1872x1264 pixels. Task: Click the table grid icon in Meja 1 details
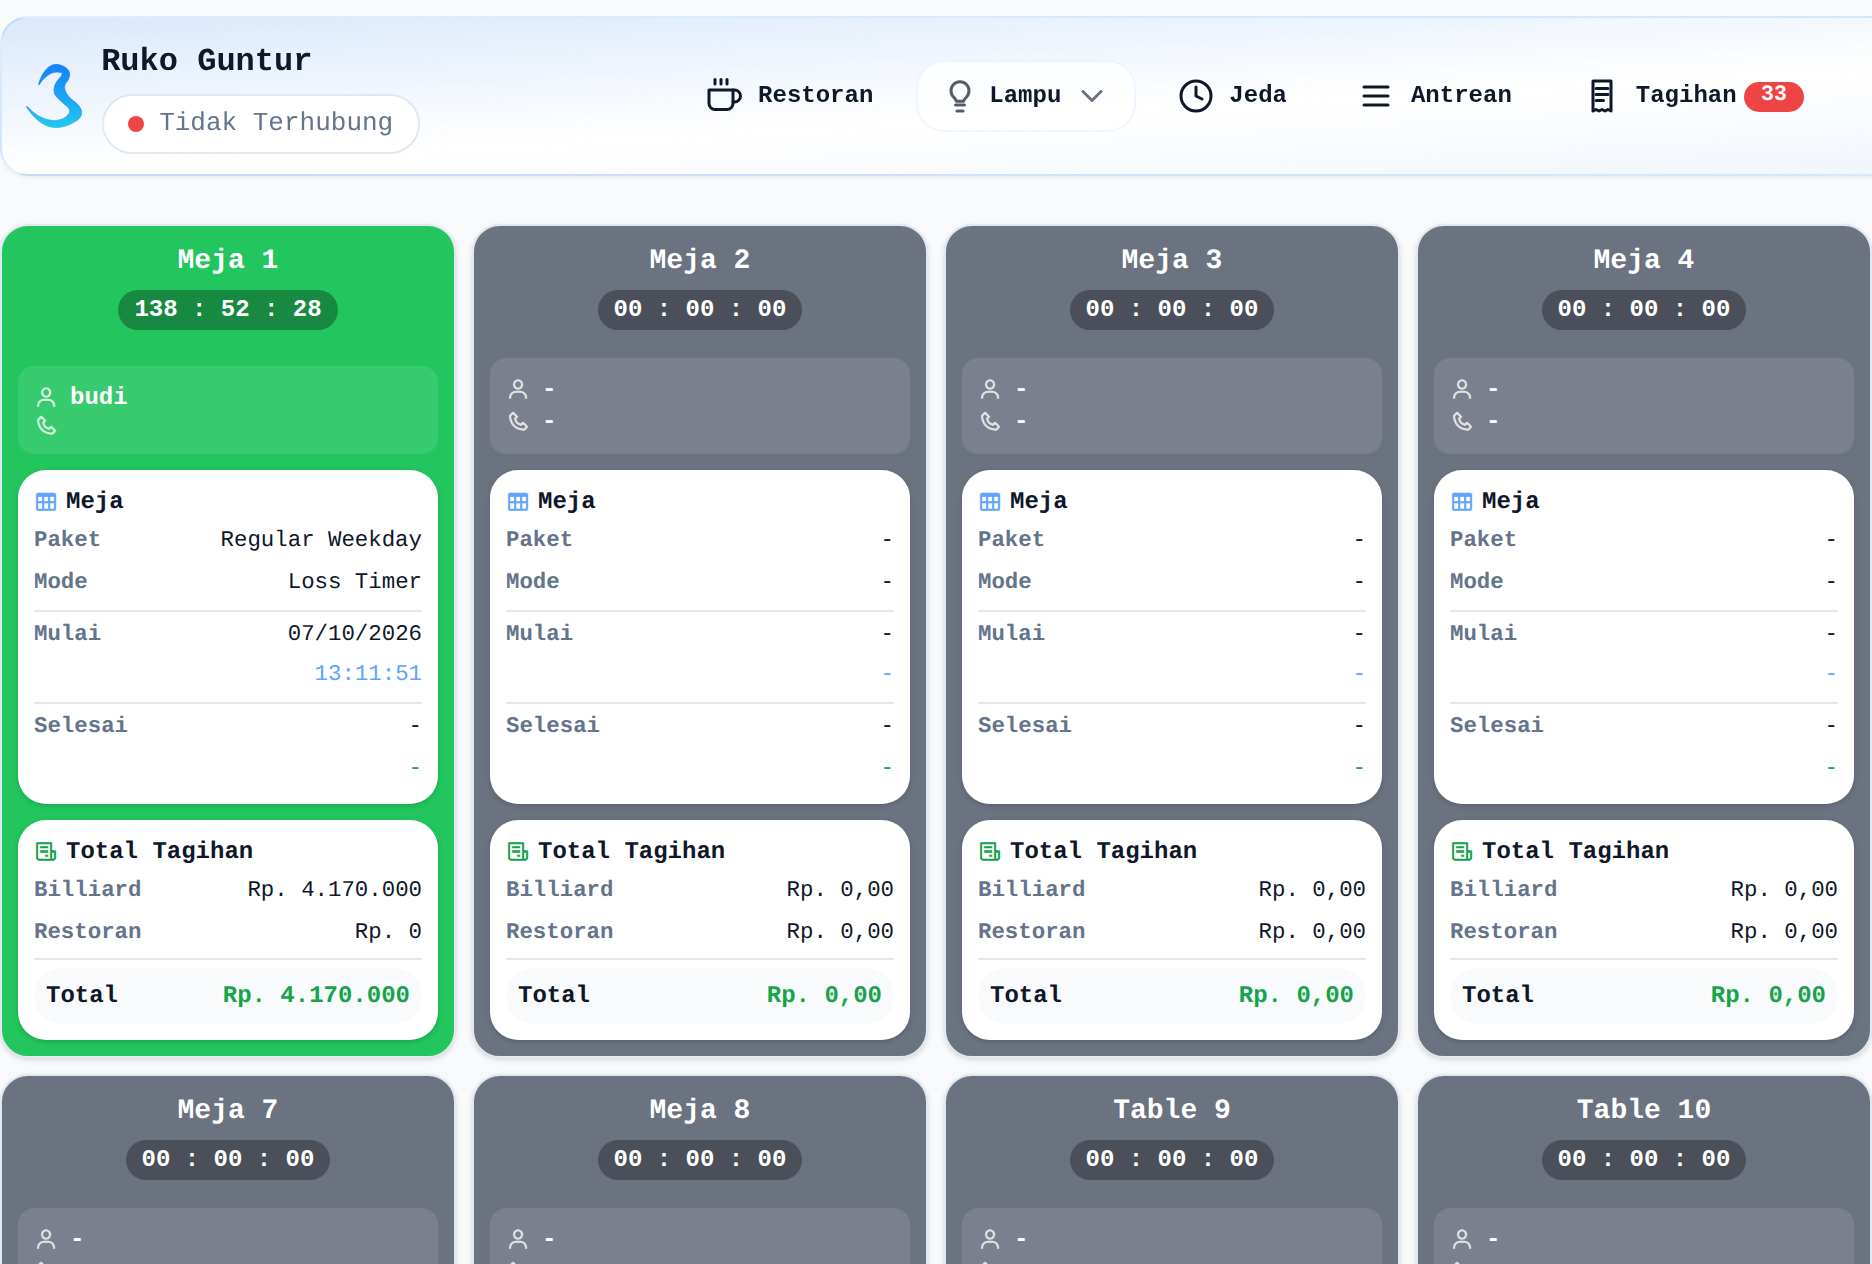[46, 501]
